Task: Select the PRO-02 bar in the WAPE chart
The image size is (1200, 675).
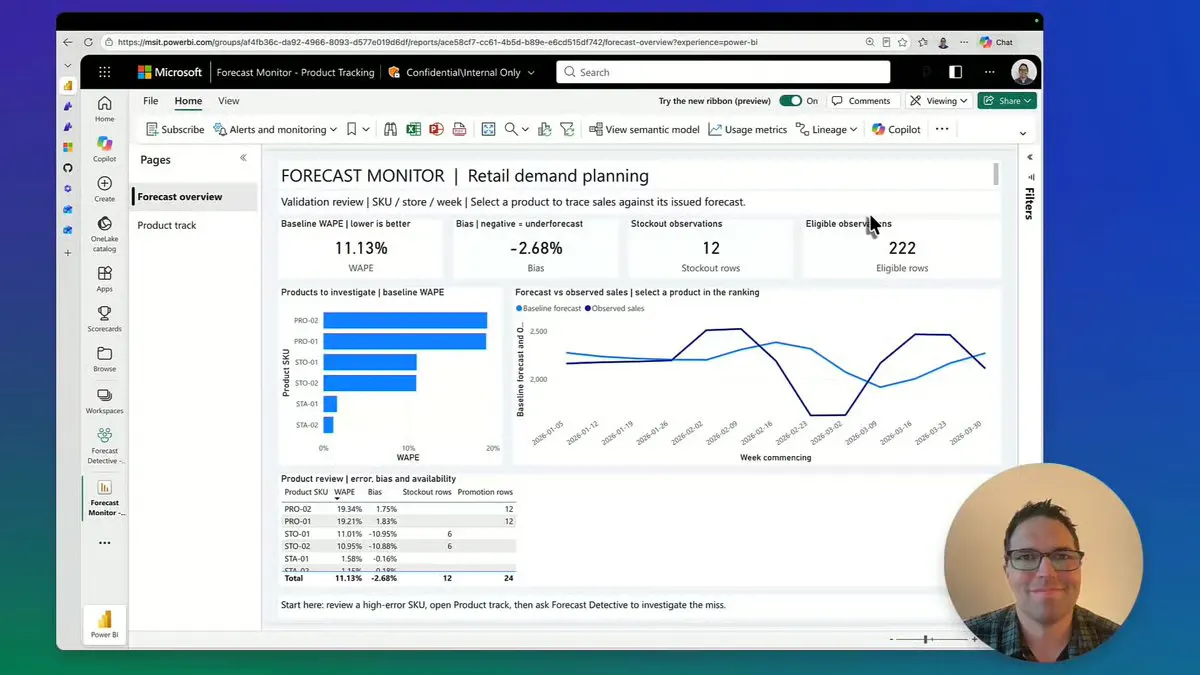Action: pos(405,321)
